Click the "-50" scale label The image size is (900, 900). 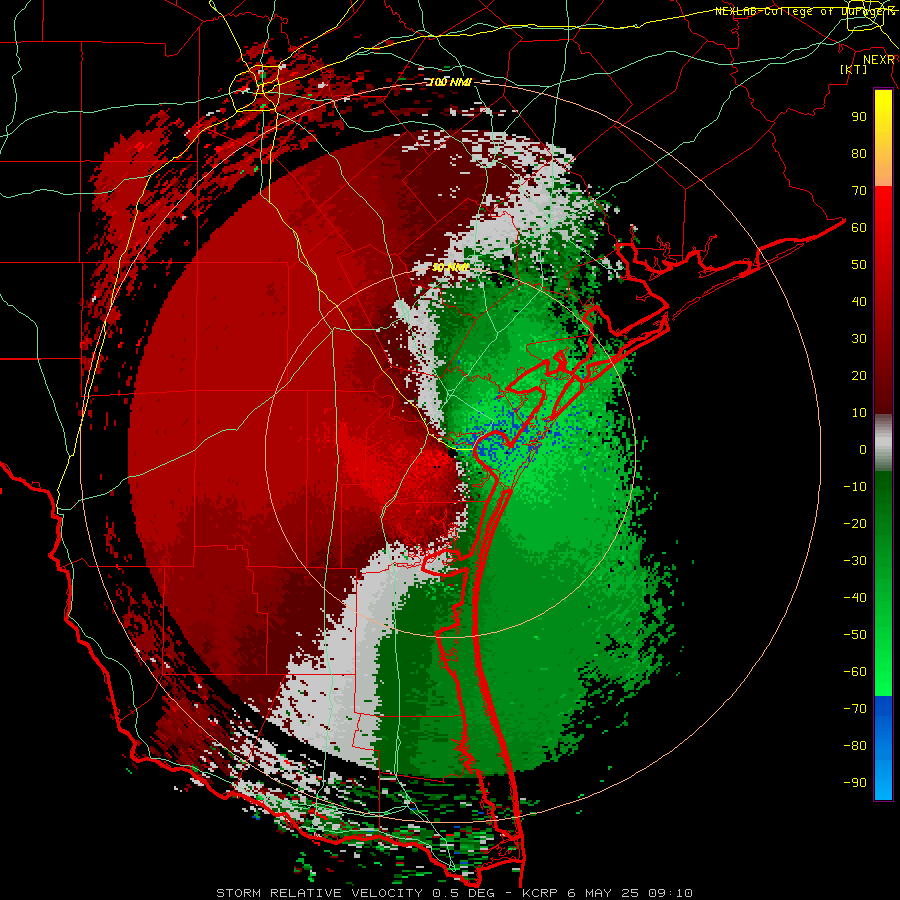[855, 635]
